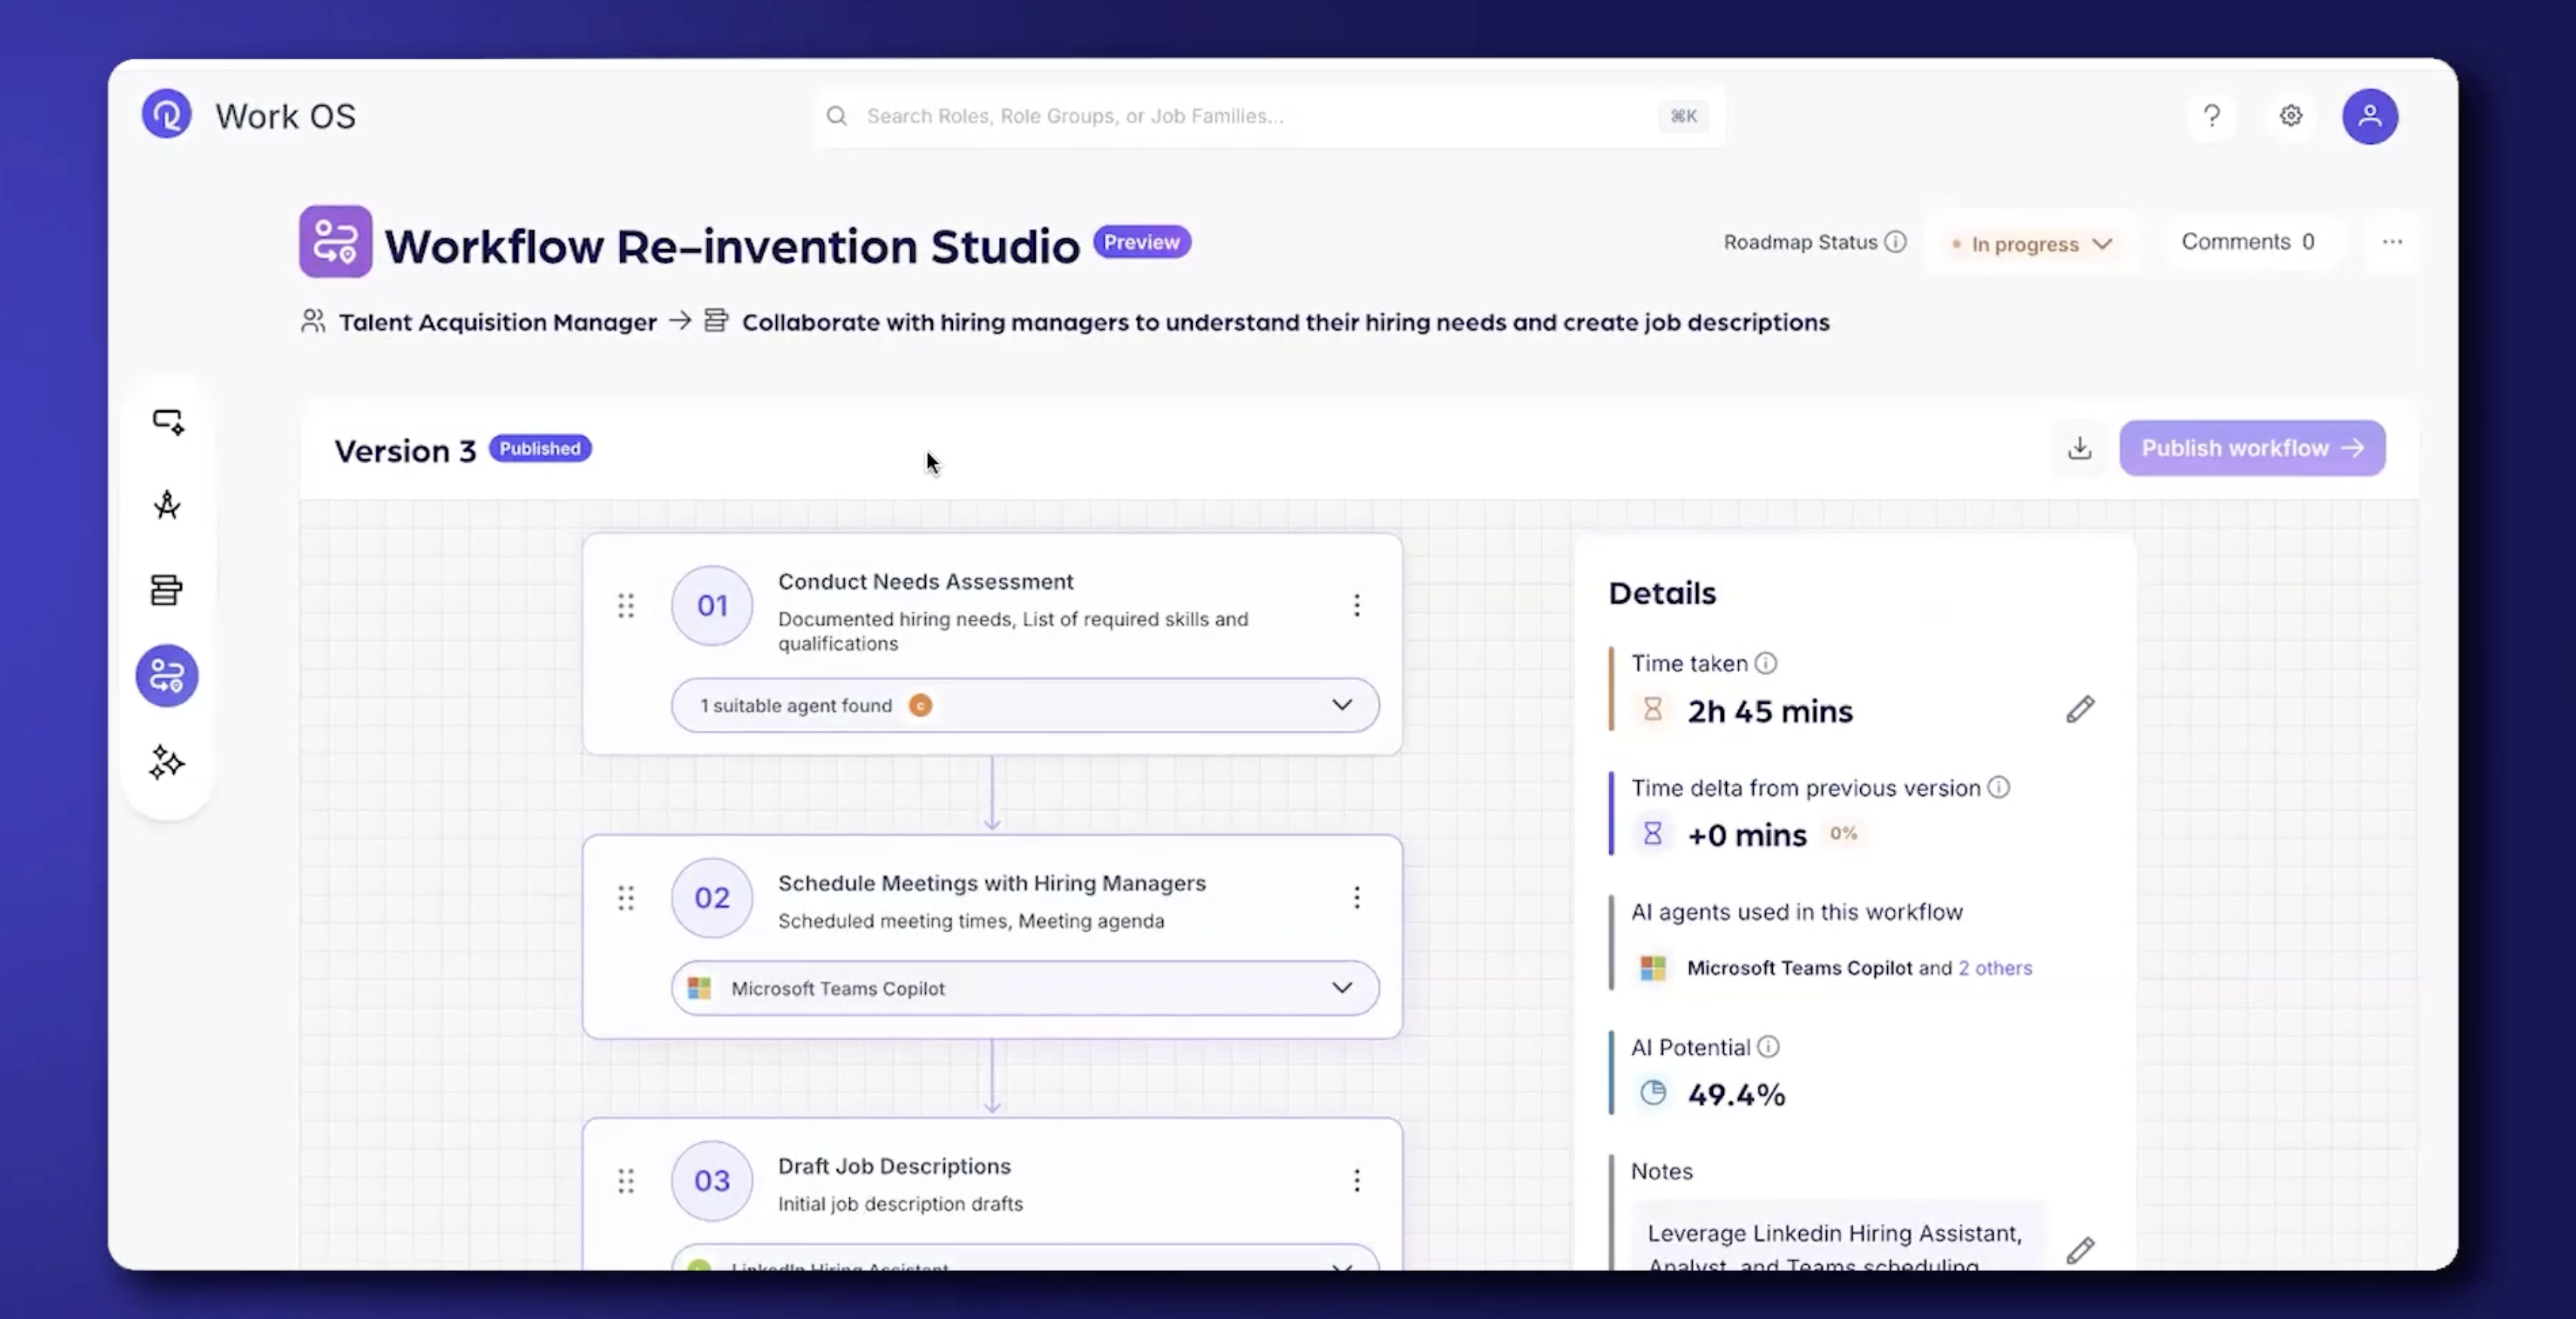
Task: Open Draft Job Descriptions step options menu
Action: pos(1357,1180)
